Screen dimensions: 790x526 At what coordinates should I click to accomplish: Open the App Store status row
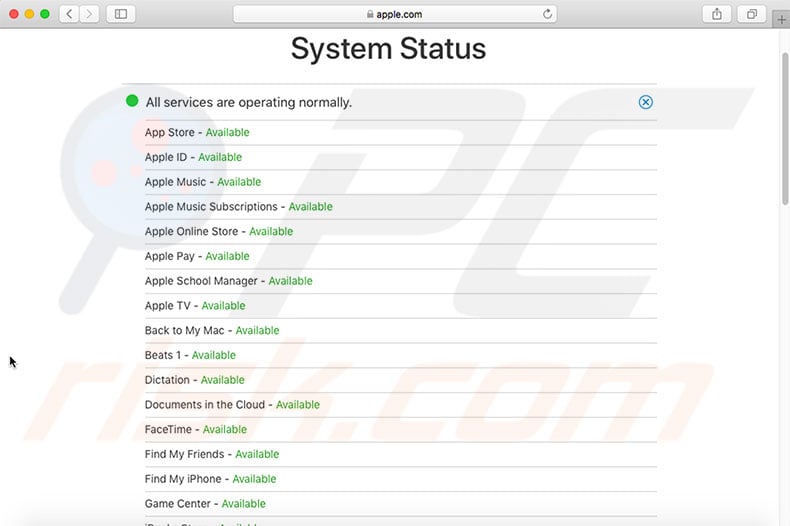click(x=401, y=133)
